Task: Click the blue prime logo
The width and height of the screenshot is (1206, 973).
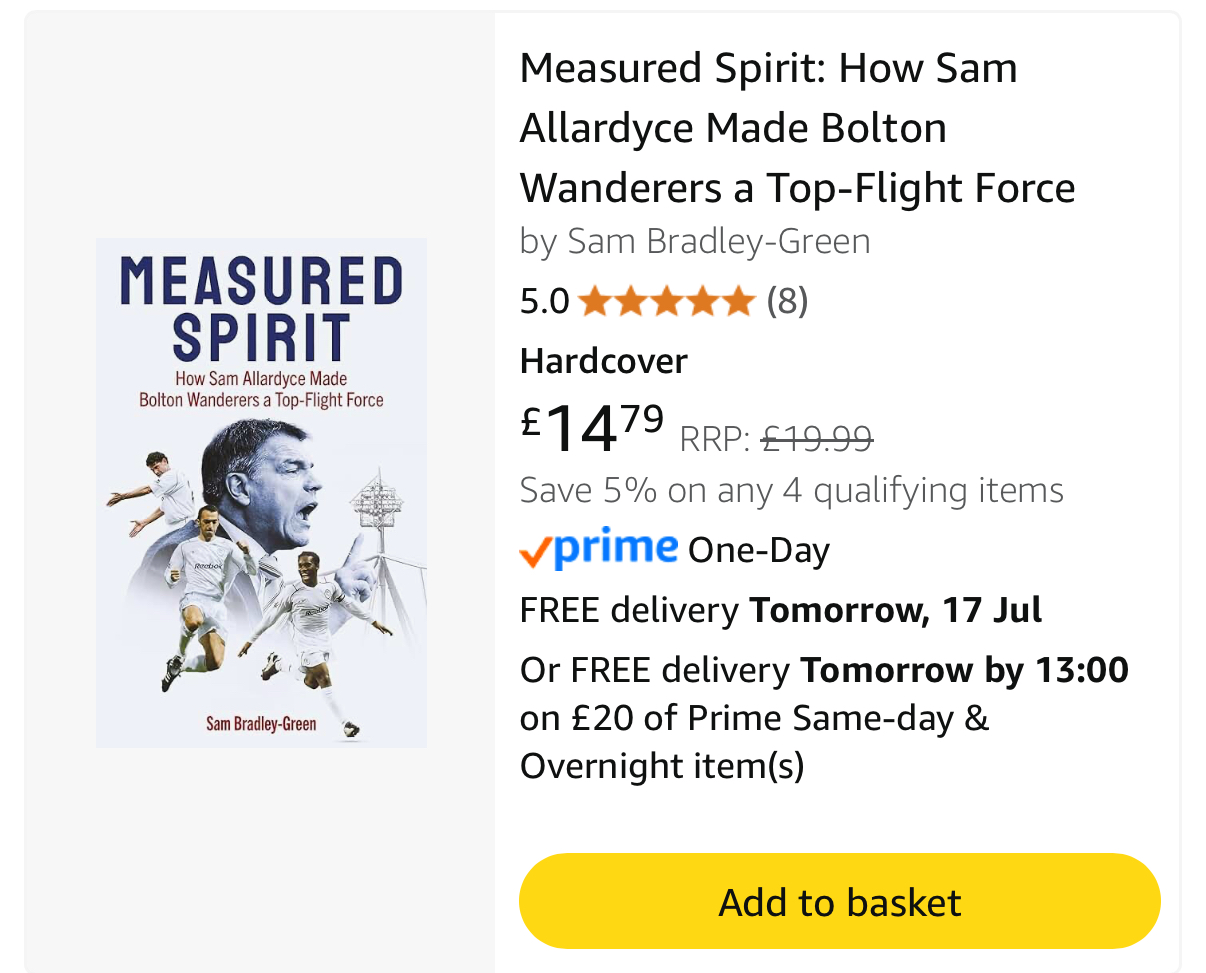Action: (x=615, y=549)
